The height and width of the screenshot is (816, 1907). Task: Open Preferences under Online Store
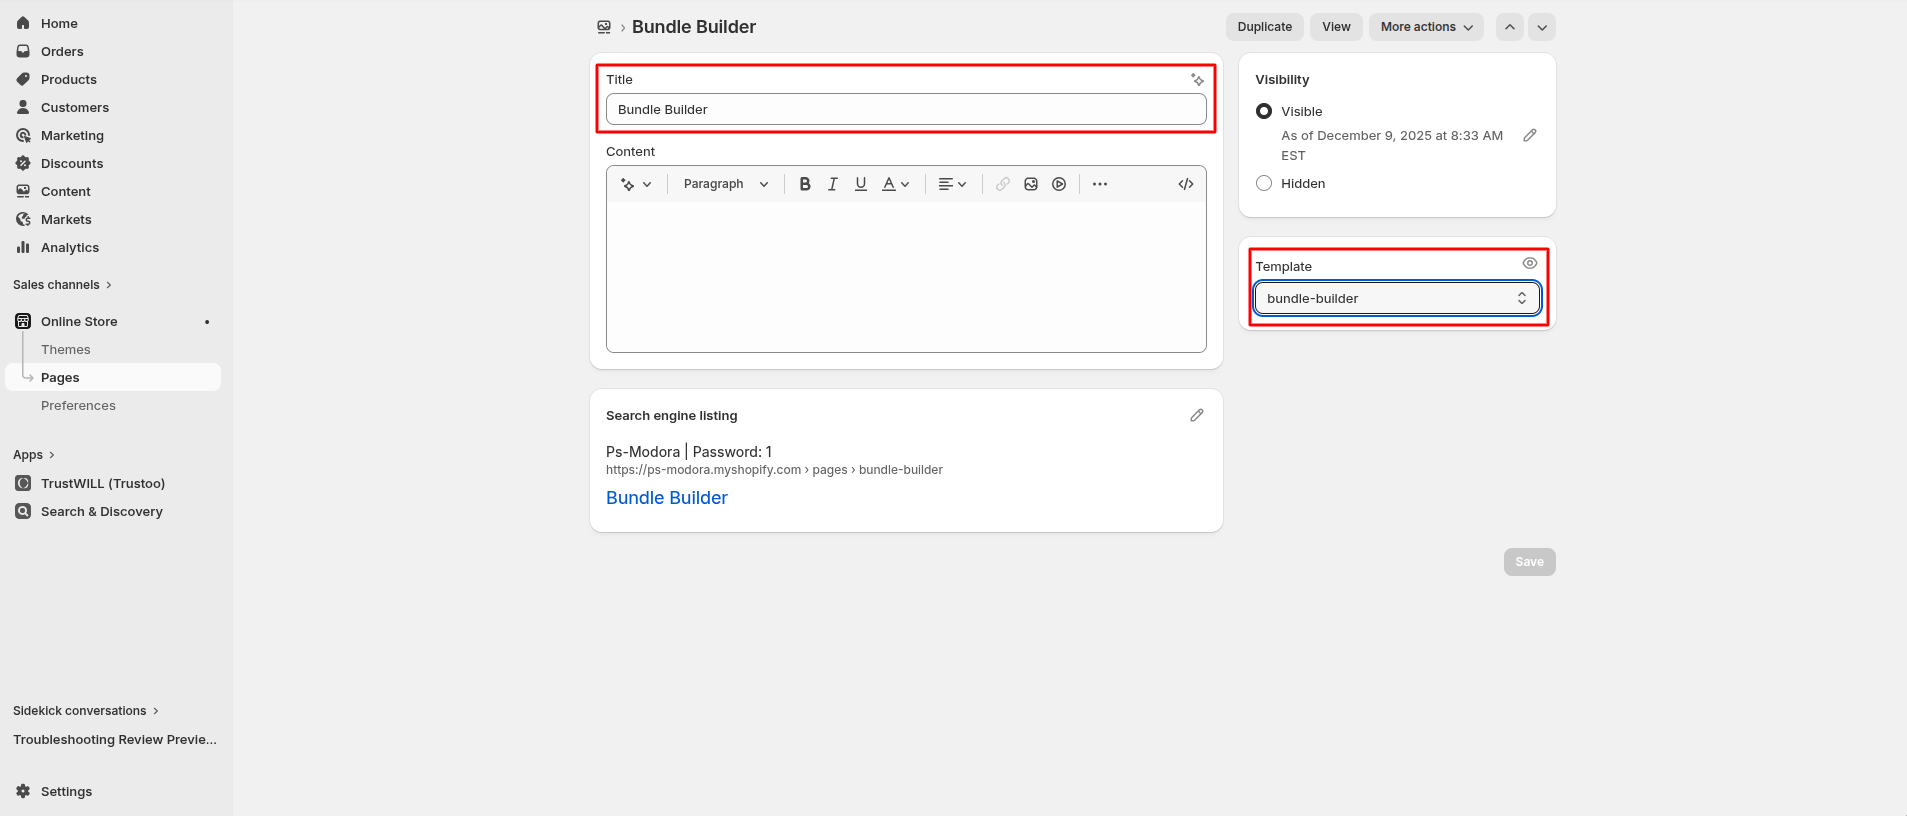click(x=78, y=405)
